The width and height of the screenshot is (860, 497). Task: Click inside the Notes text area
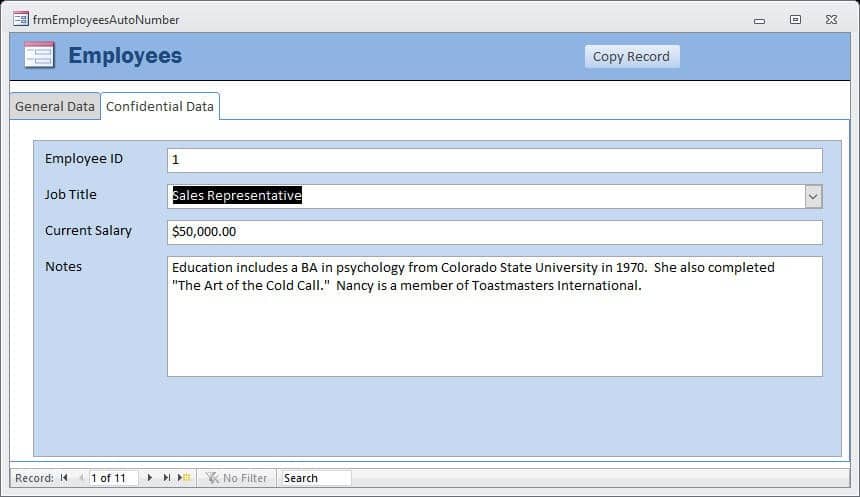point(495,317)
